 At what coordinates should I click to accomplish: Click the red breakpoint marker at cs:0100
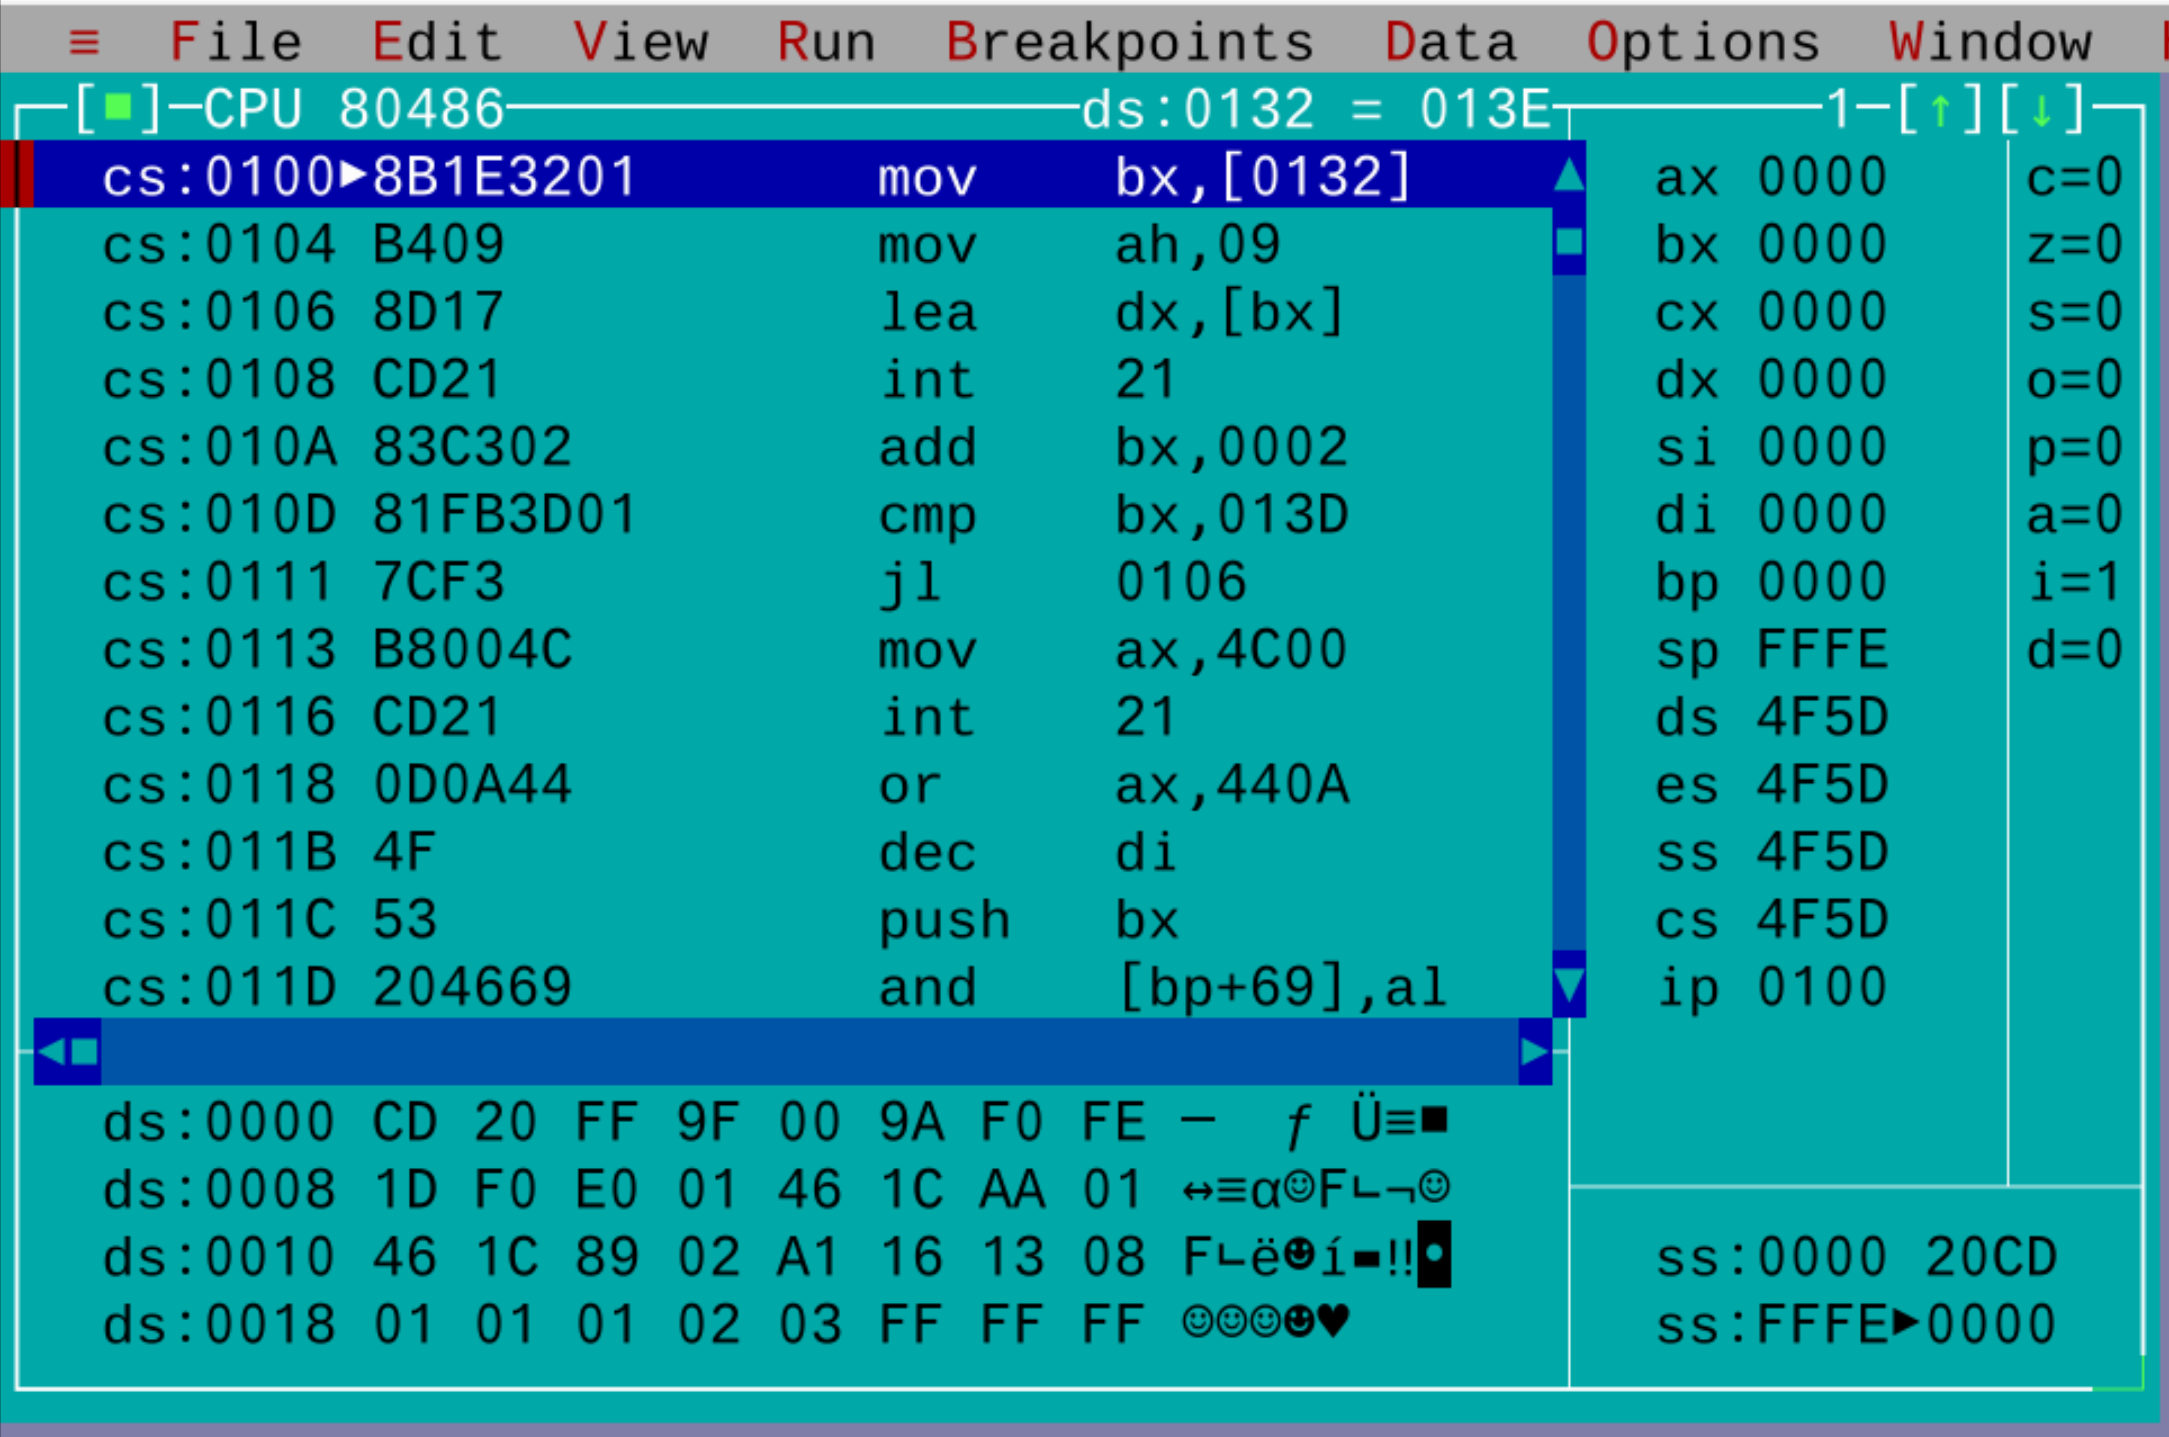(17, 175)
